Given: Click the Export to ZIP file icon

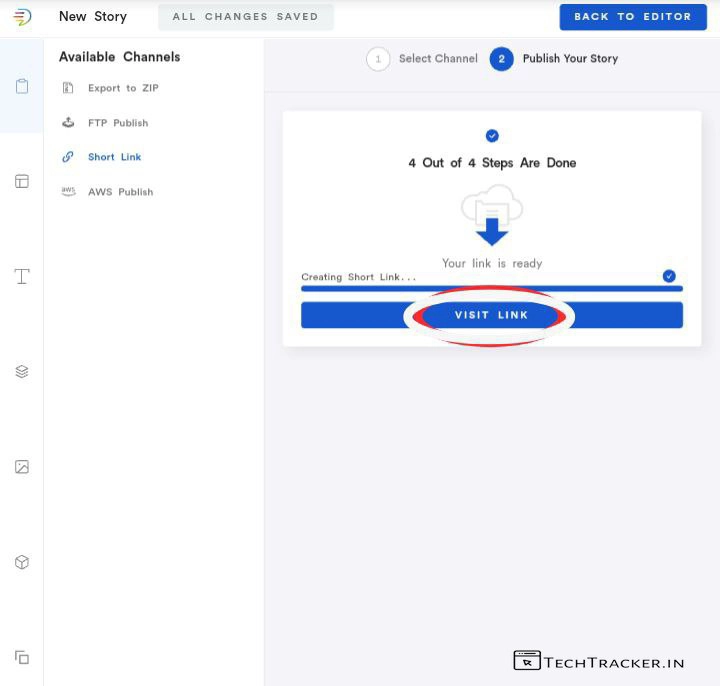Looking at the screenshot, I should pyautogui.click(x=68, y=88).
